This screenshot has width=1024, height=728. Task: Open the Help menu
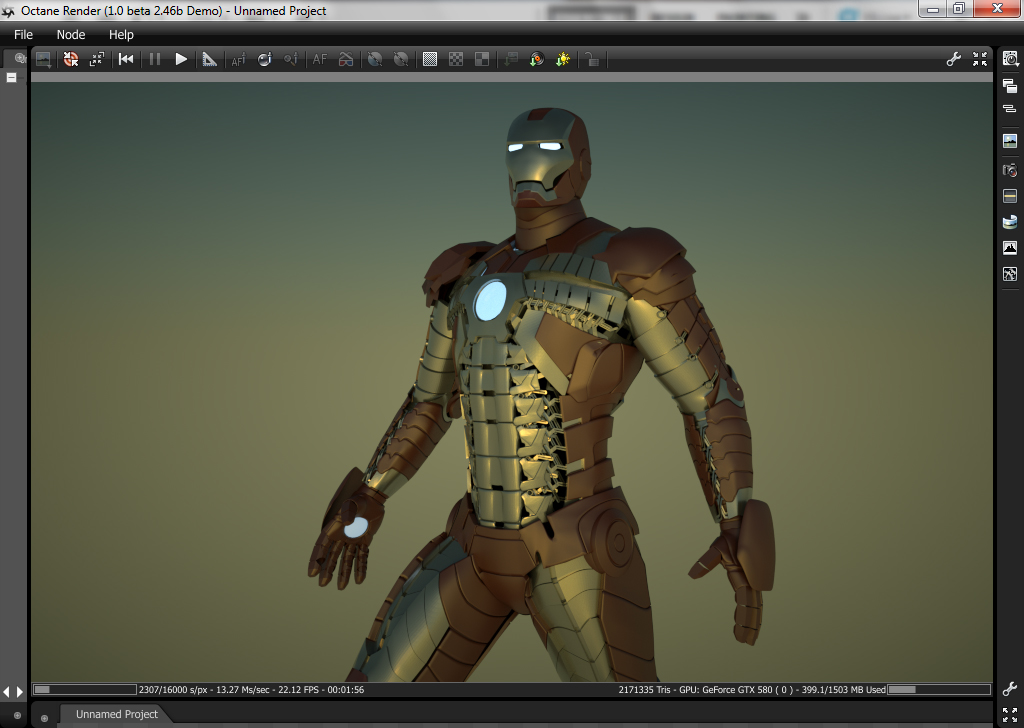(121, 35)
